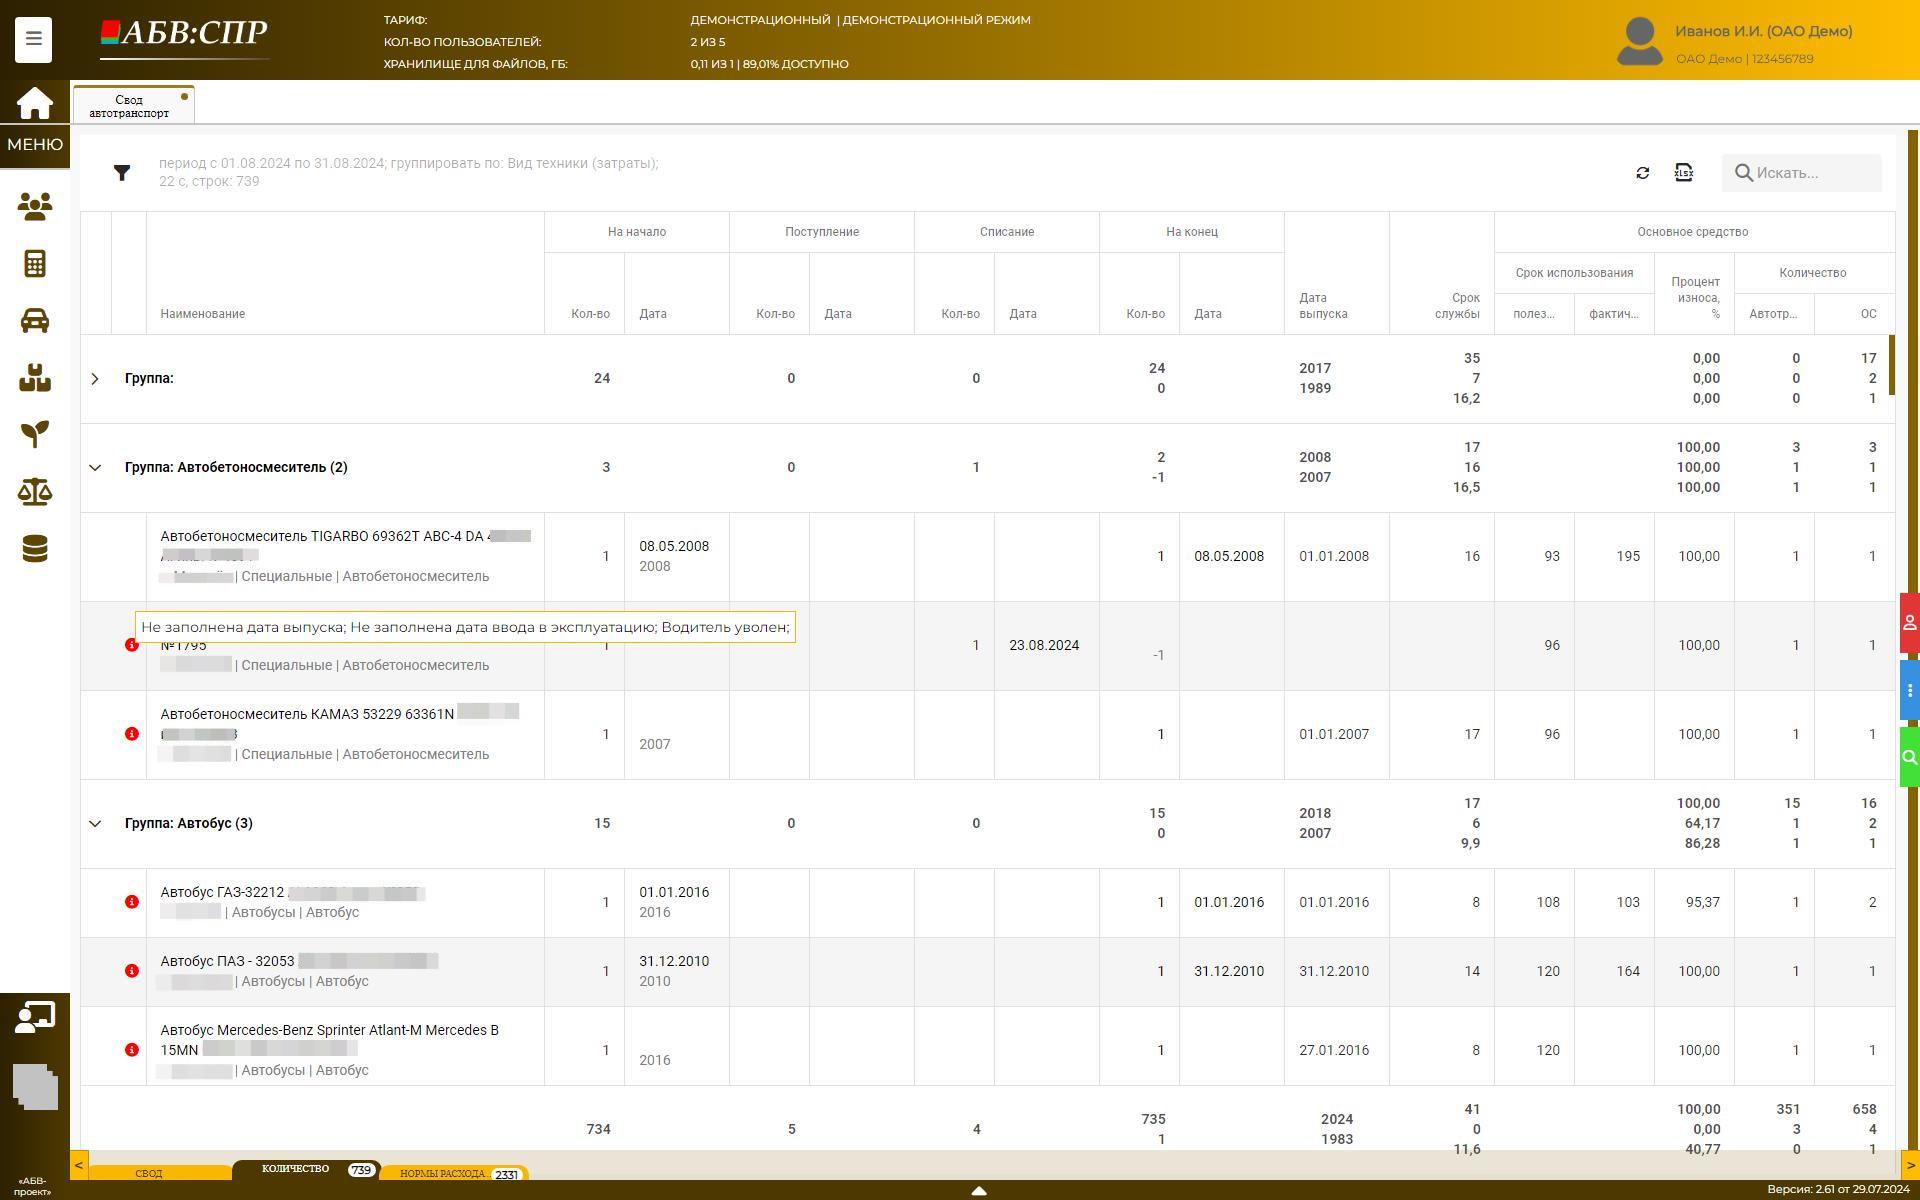Screen dimensions: 1920x1200
Task: Open the calculator sidebar section
Action: tap(34, 264)
